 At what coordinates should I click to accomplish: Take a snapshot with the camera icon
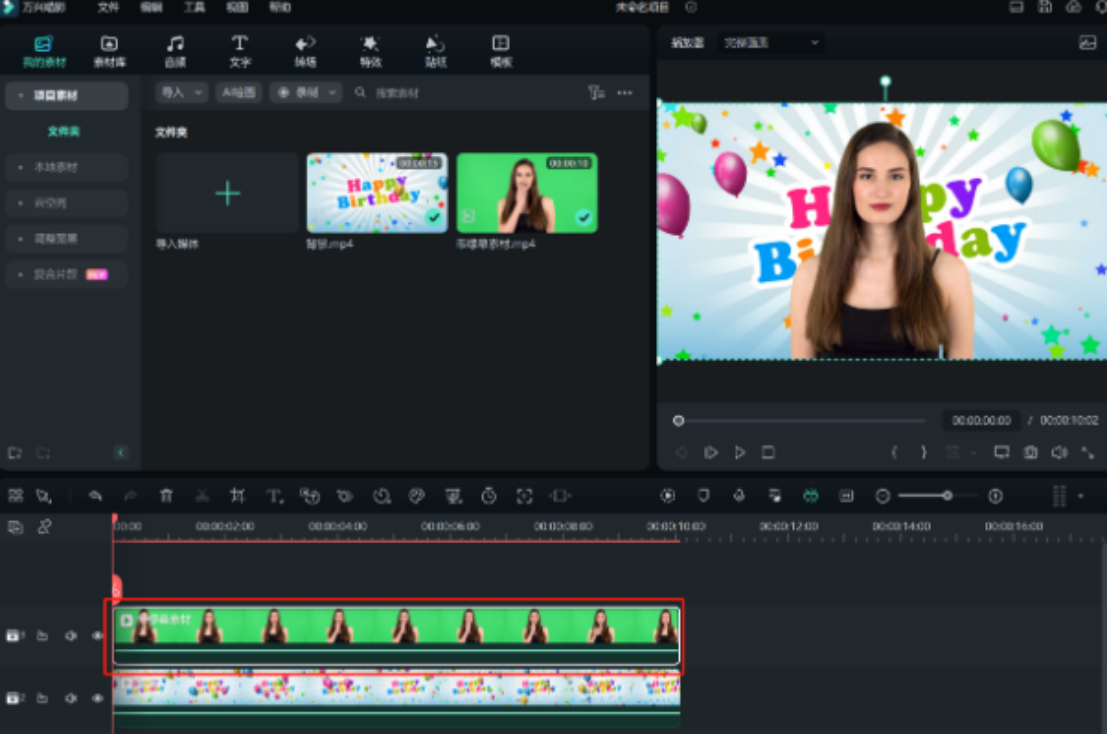coord(1030,452)
